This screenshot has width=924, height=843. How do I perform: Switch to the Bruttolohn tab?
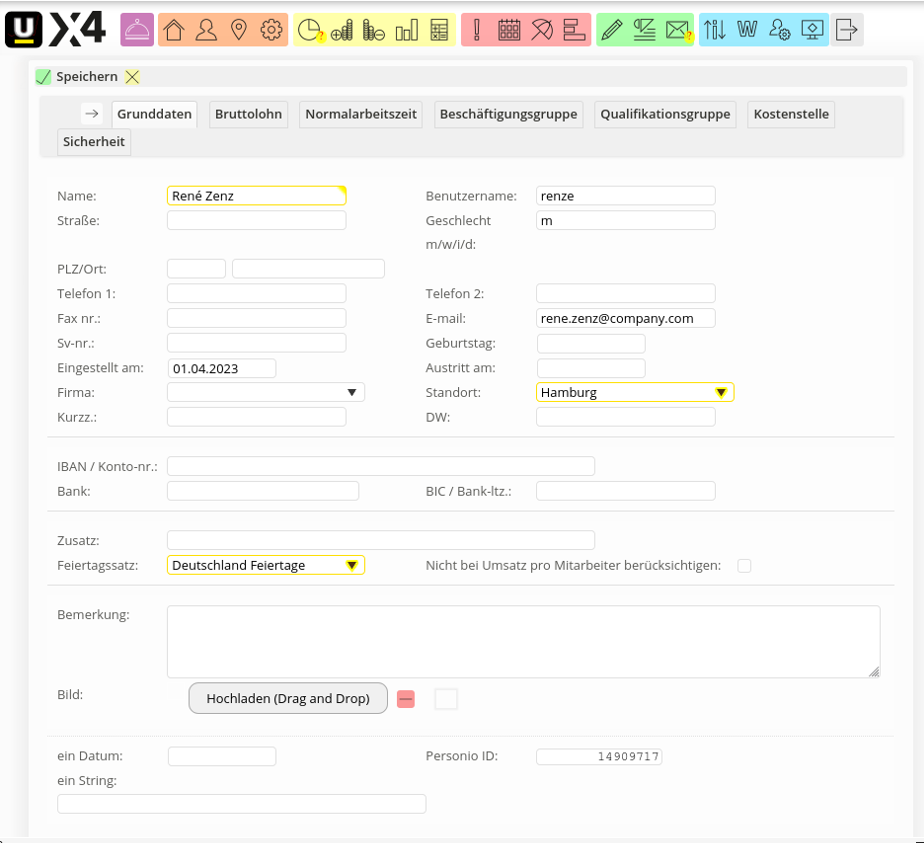[x=249, y=114]
